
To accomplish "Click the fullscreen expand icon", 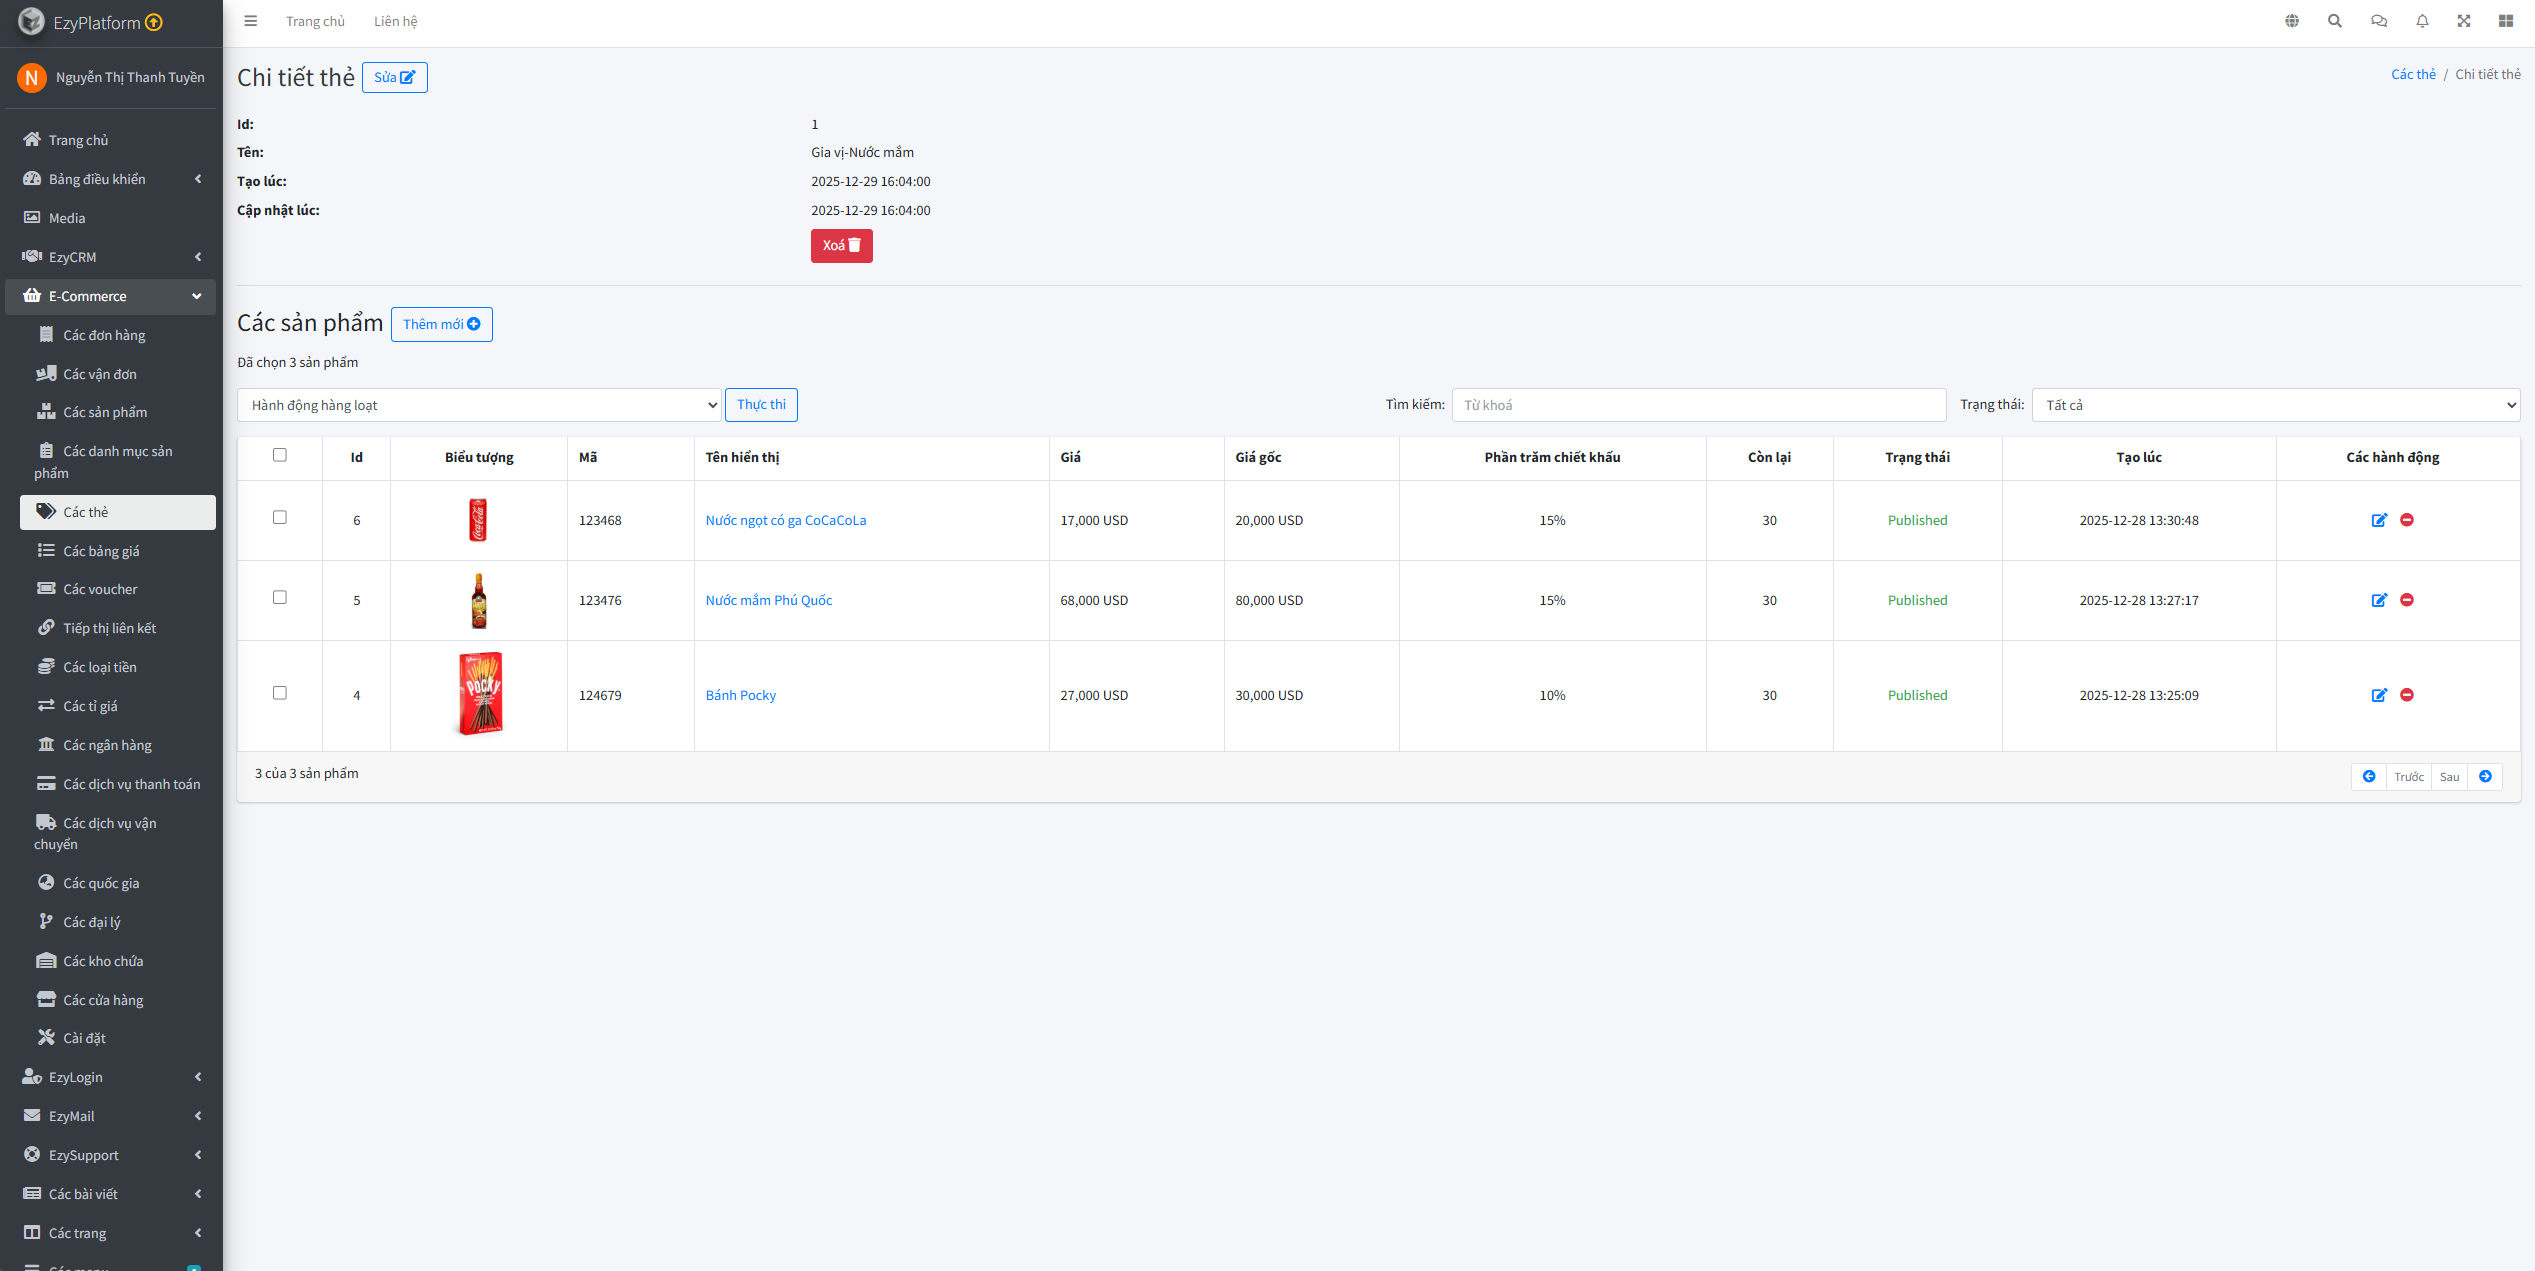I will [x=2464, y=21].
